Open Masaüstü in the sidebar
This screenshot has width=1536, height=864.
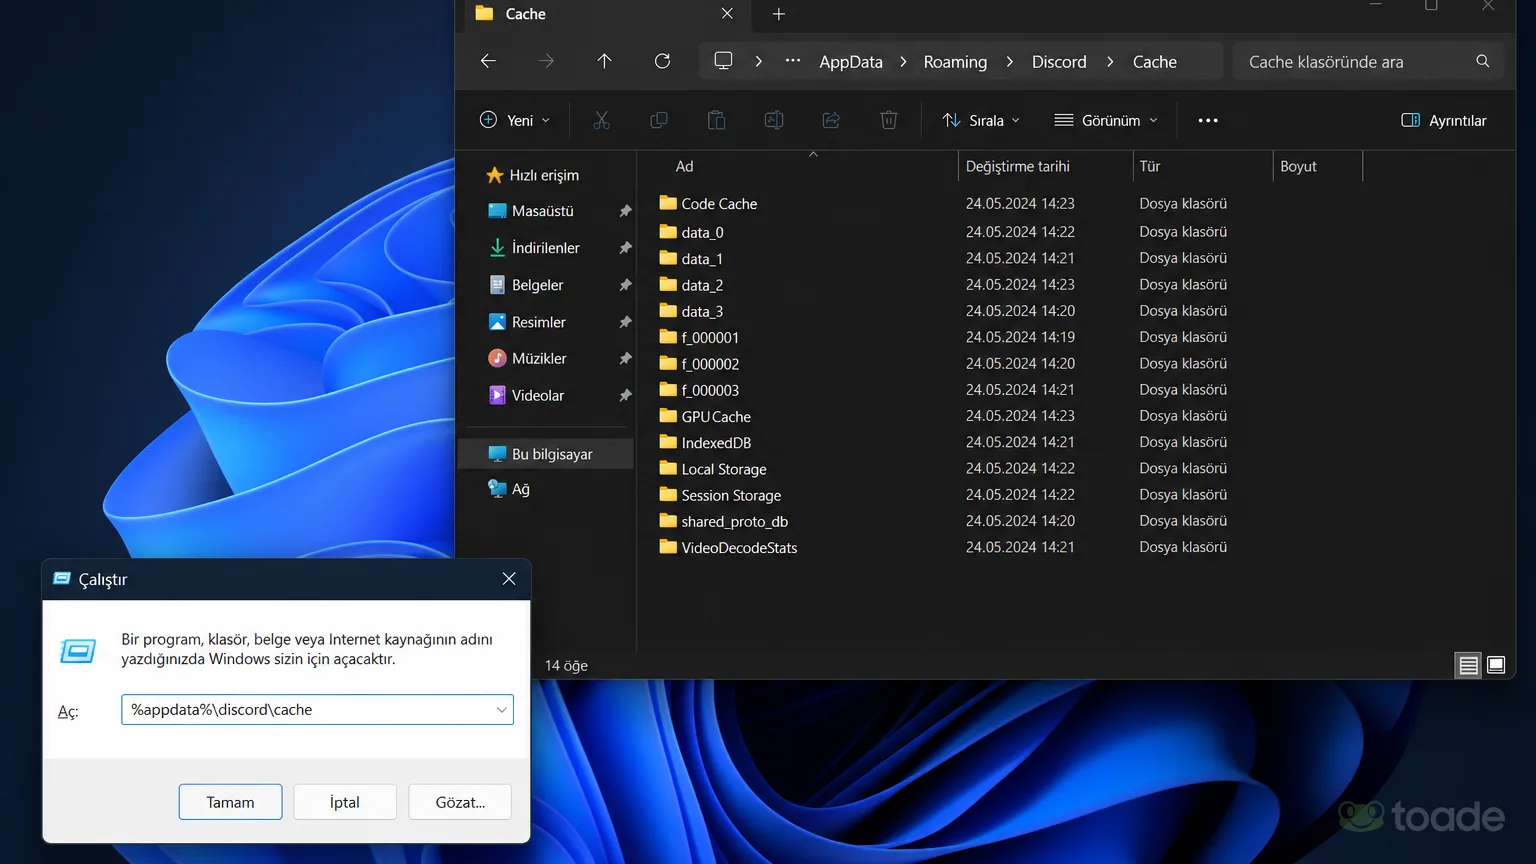click(x=543, y=211)
